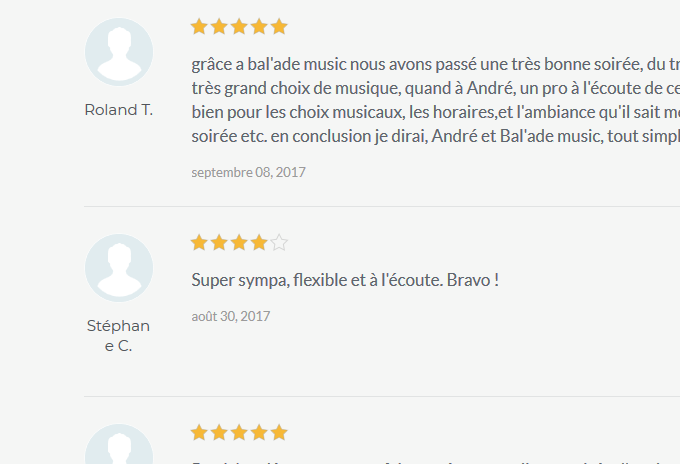Click Roland T.'s profile avatar

pos(119,52)
